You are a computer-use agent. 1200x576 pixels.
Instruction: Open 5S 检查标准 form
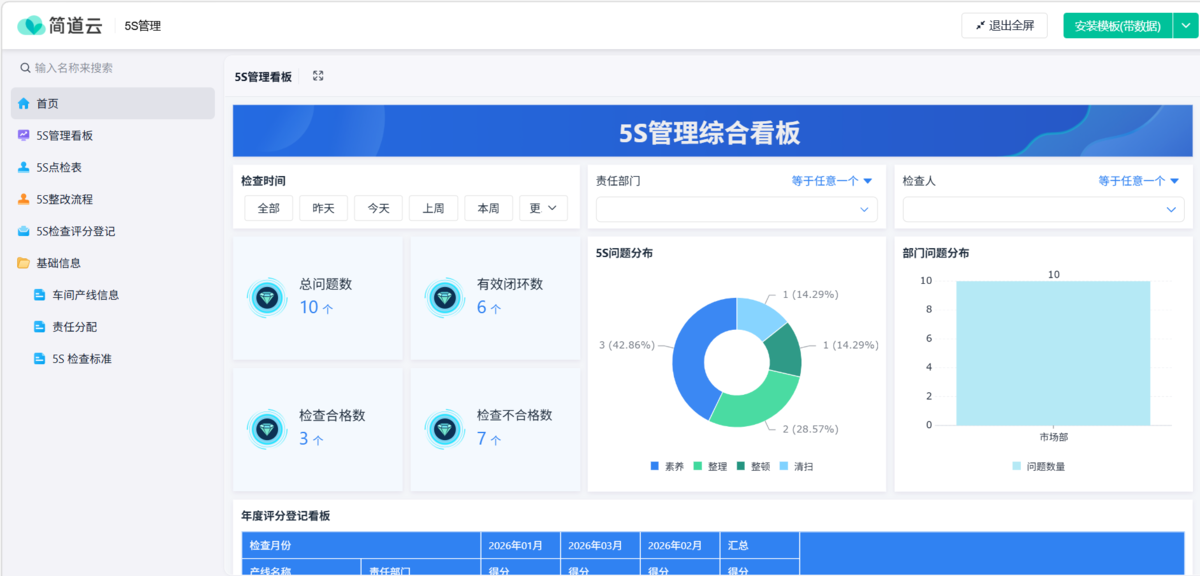coord(113,359)
